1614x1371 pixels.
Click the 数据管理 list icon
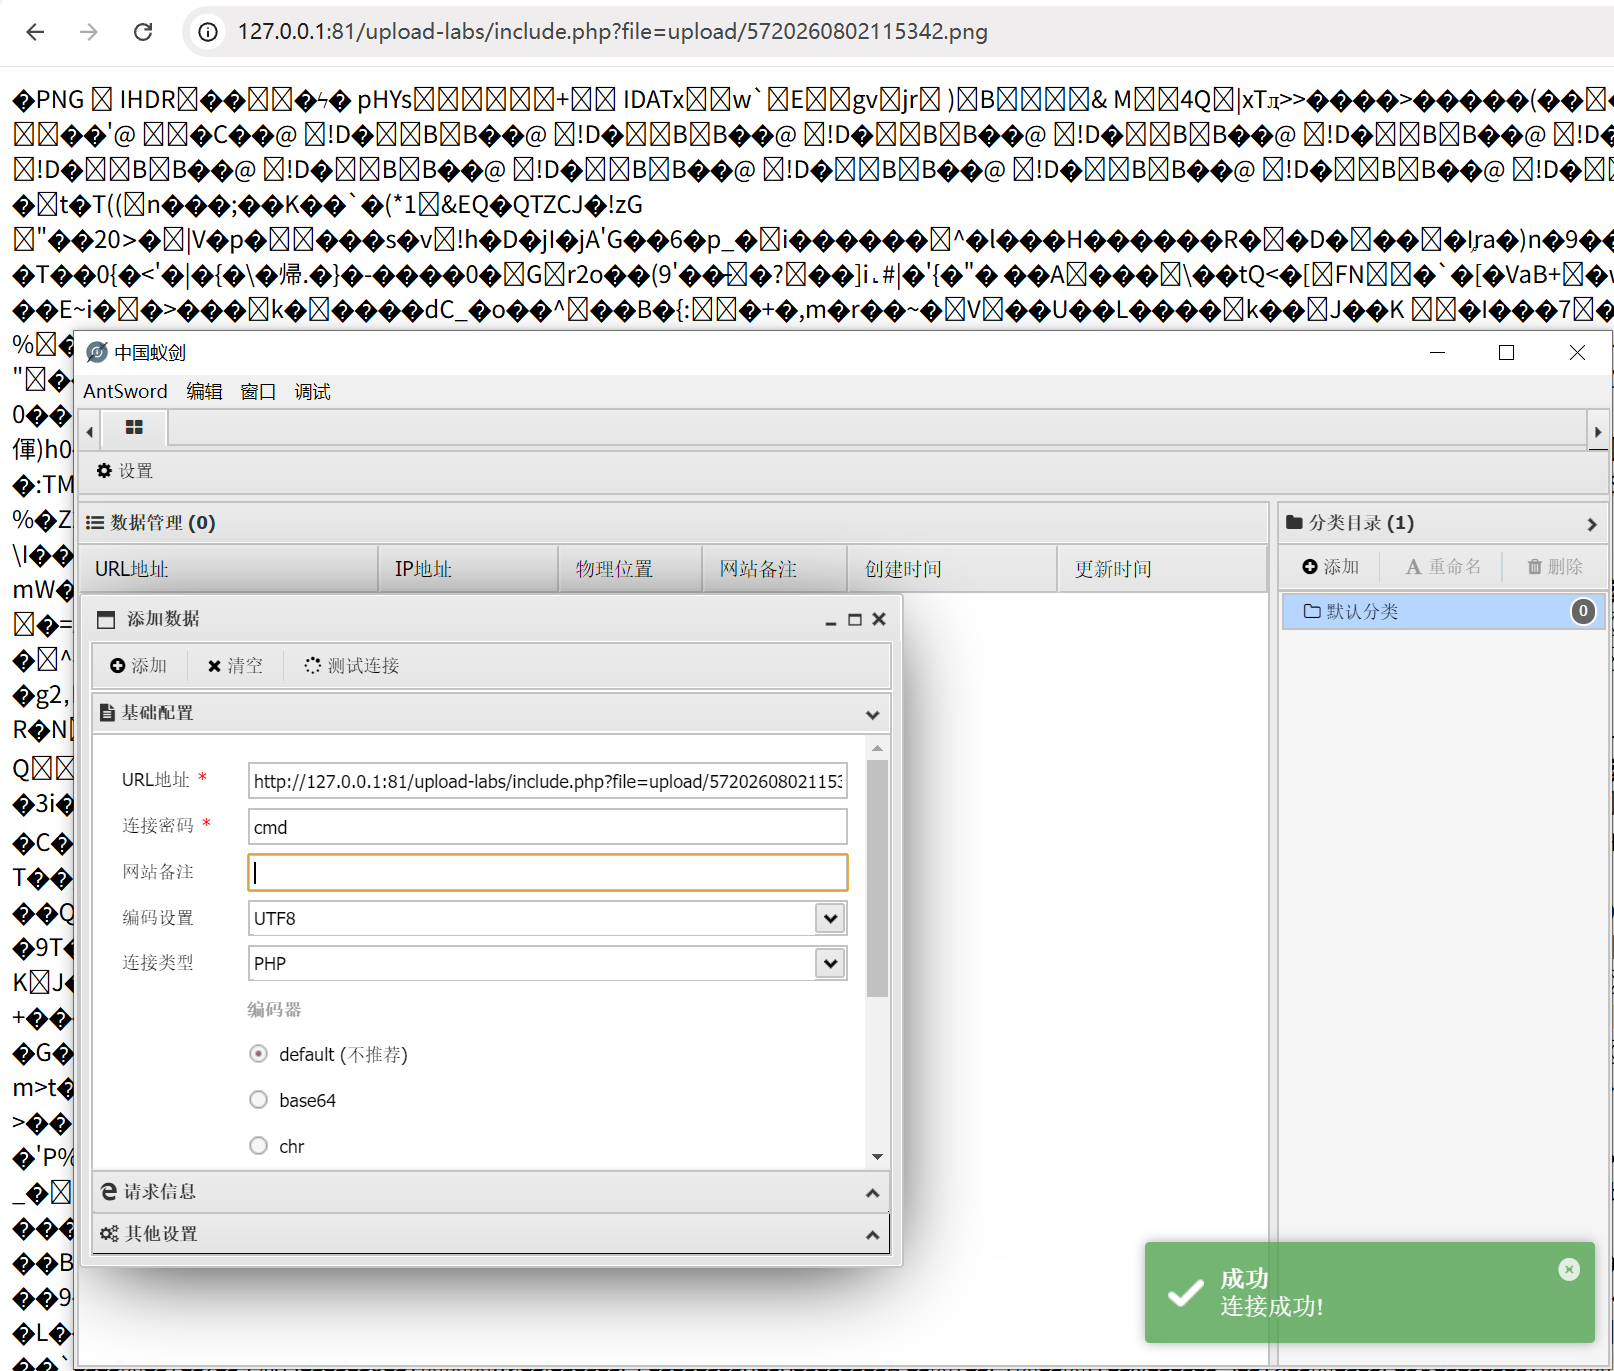pyautogui.click(x=95, y=522)
